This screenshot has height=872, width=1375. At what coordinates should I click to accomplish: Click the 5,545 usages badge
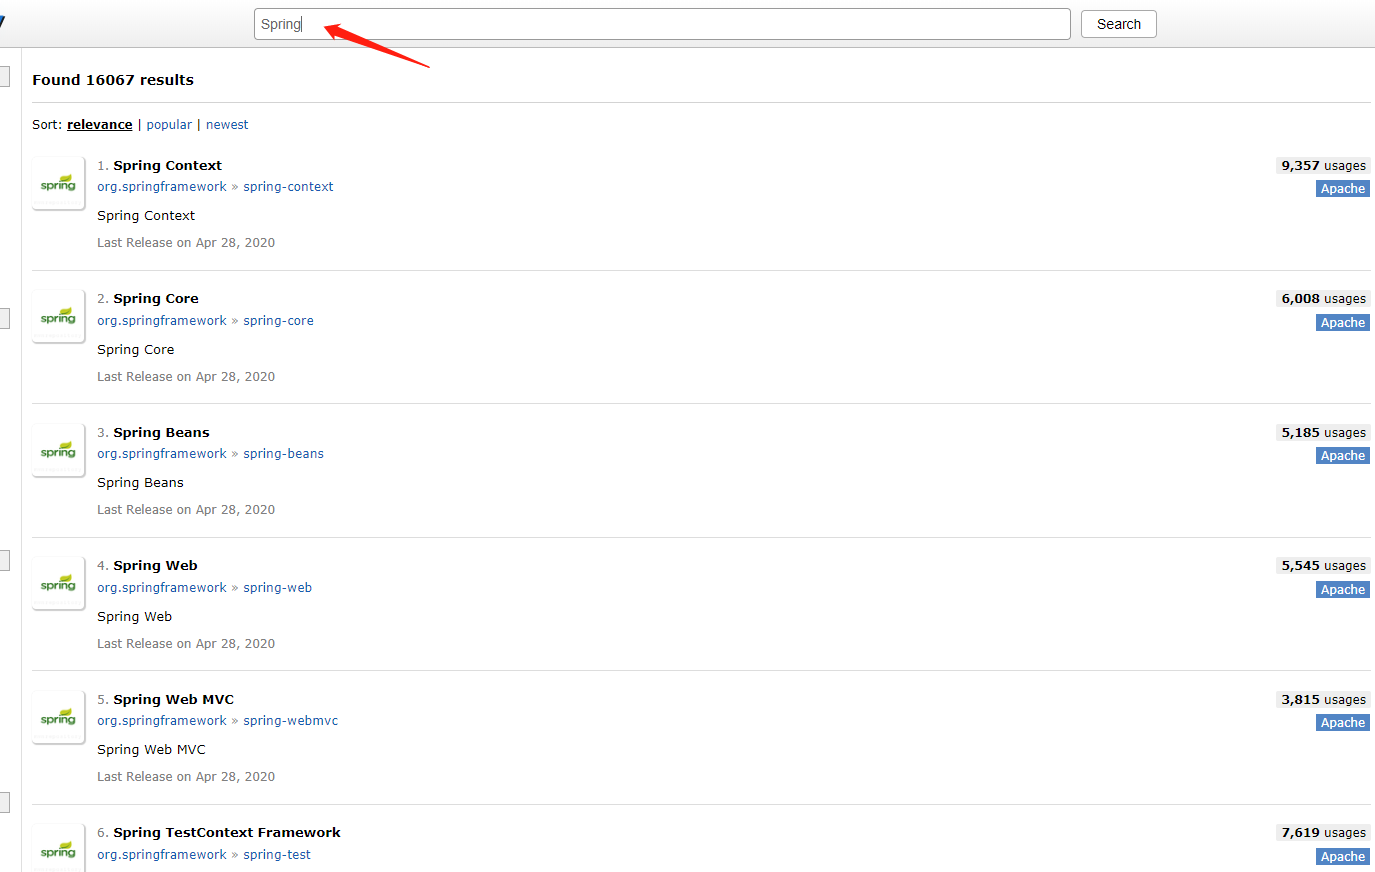pyautogui.click(x=1323, y=566)
